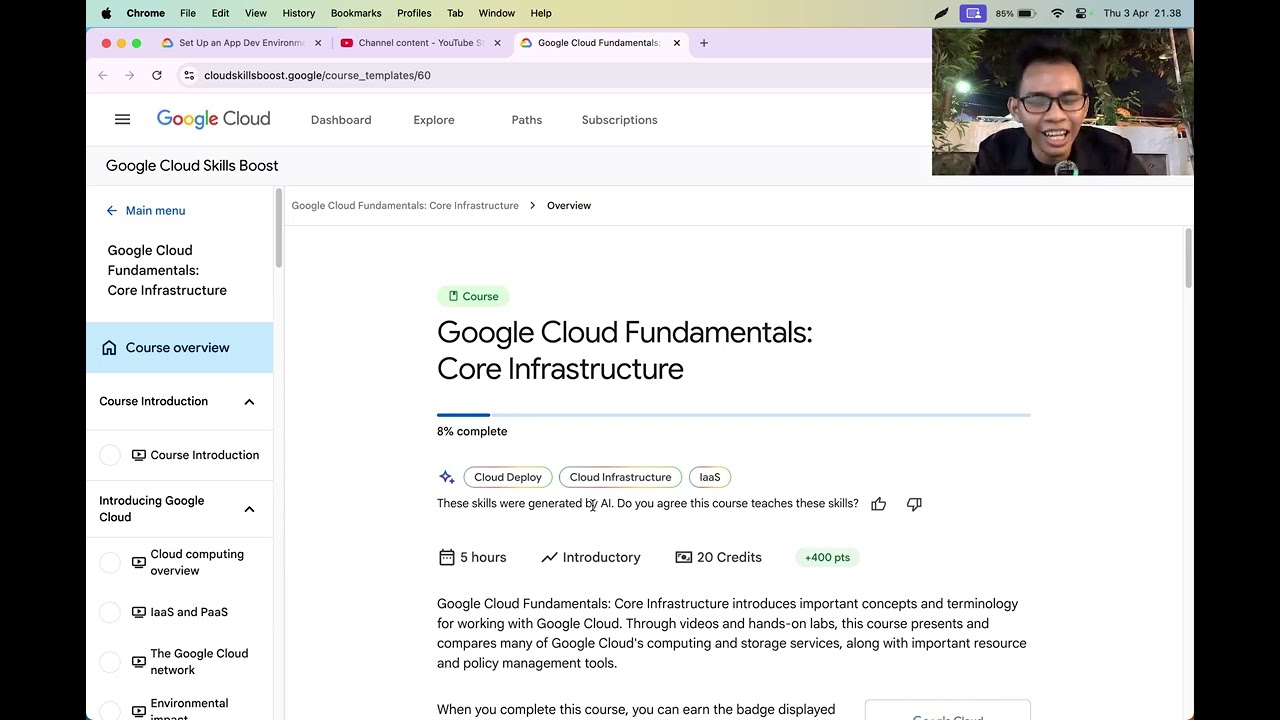The width and height of the screenshot is (1280, 720).
Task: Open the Profiles menu in menu bar
Action: click(x=414, y=13)
